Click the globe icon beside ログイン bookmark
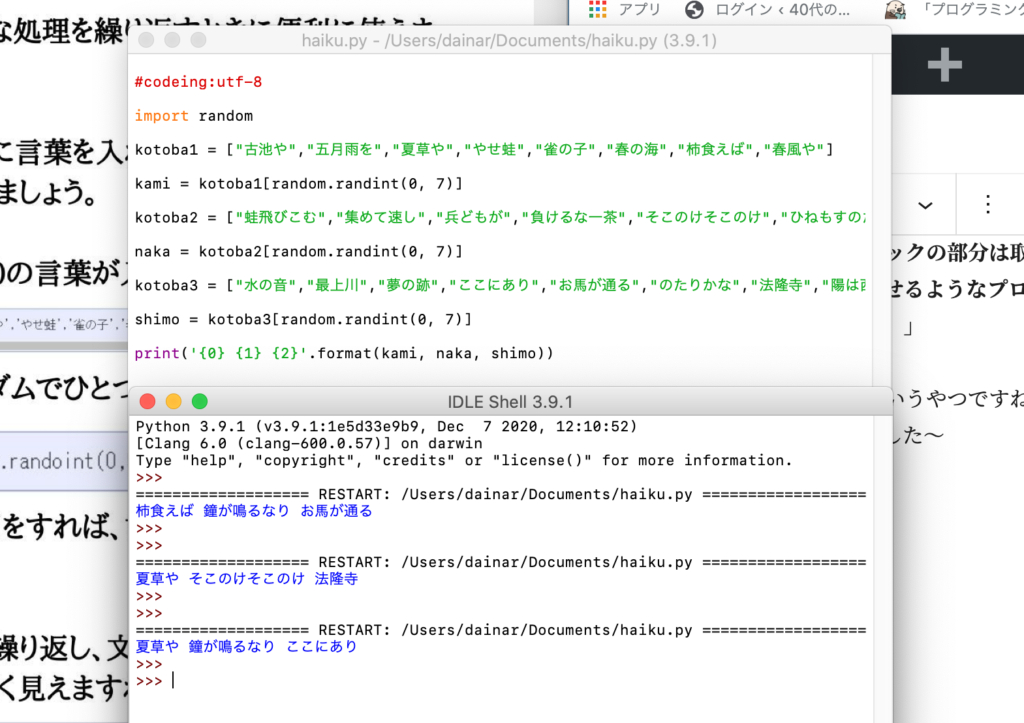The width and height of the screenshot is (1024, 723). [694, 9]
